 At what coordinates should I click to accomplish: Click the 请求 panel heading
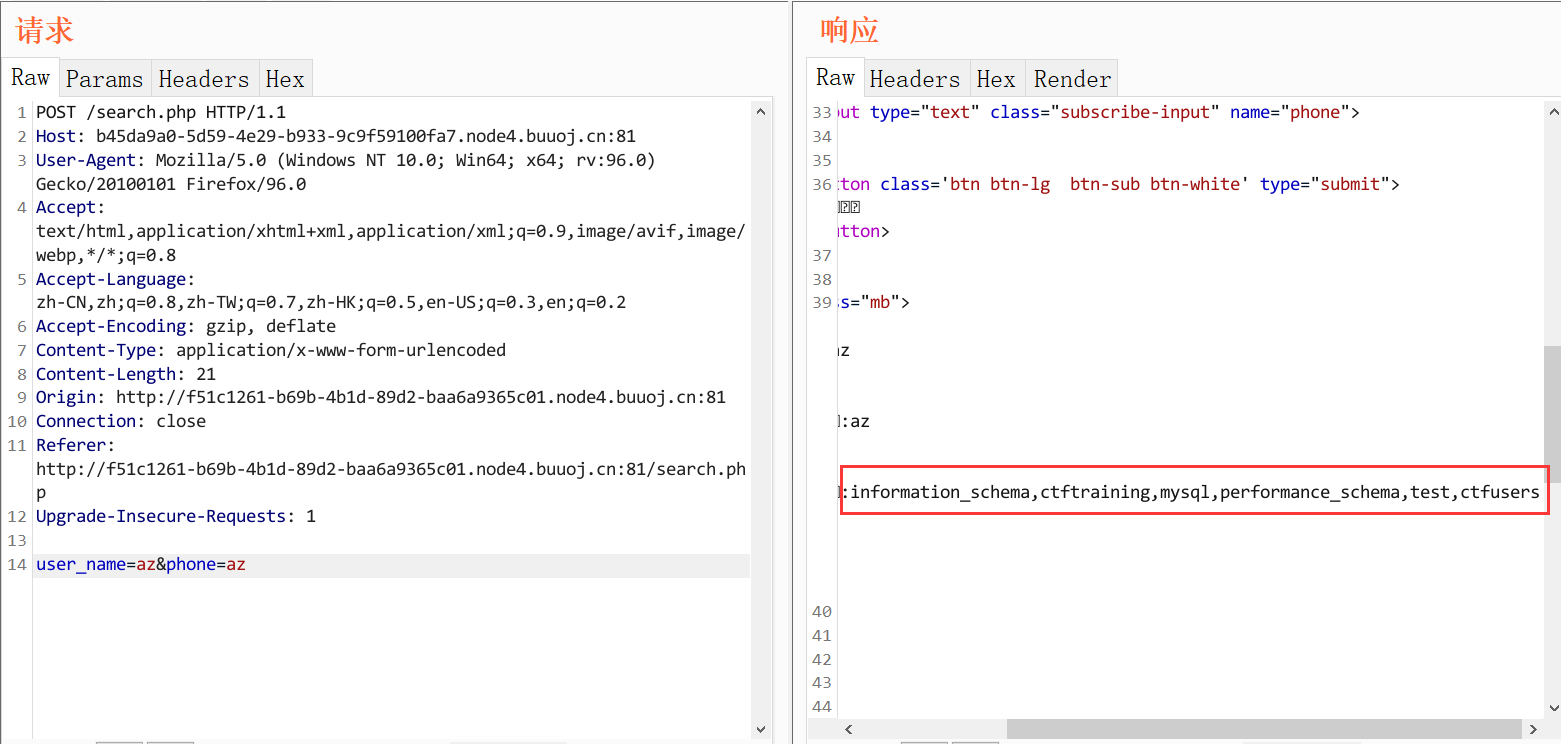pos(44,30)
